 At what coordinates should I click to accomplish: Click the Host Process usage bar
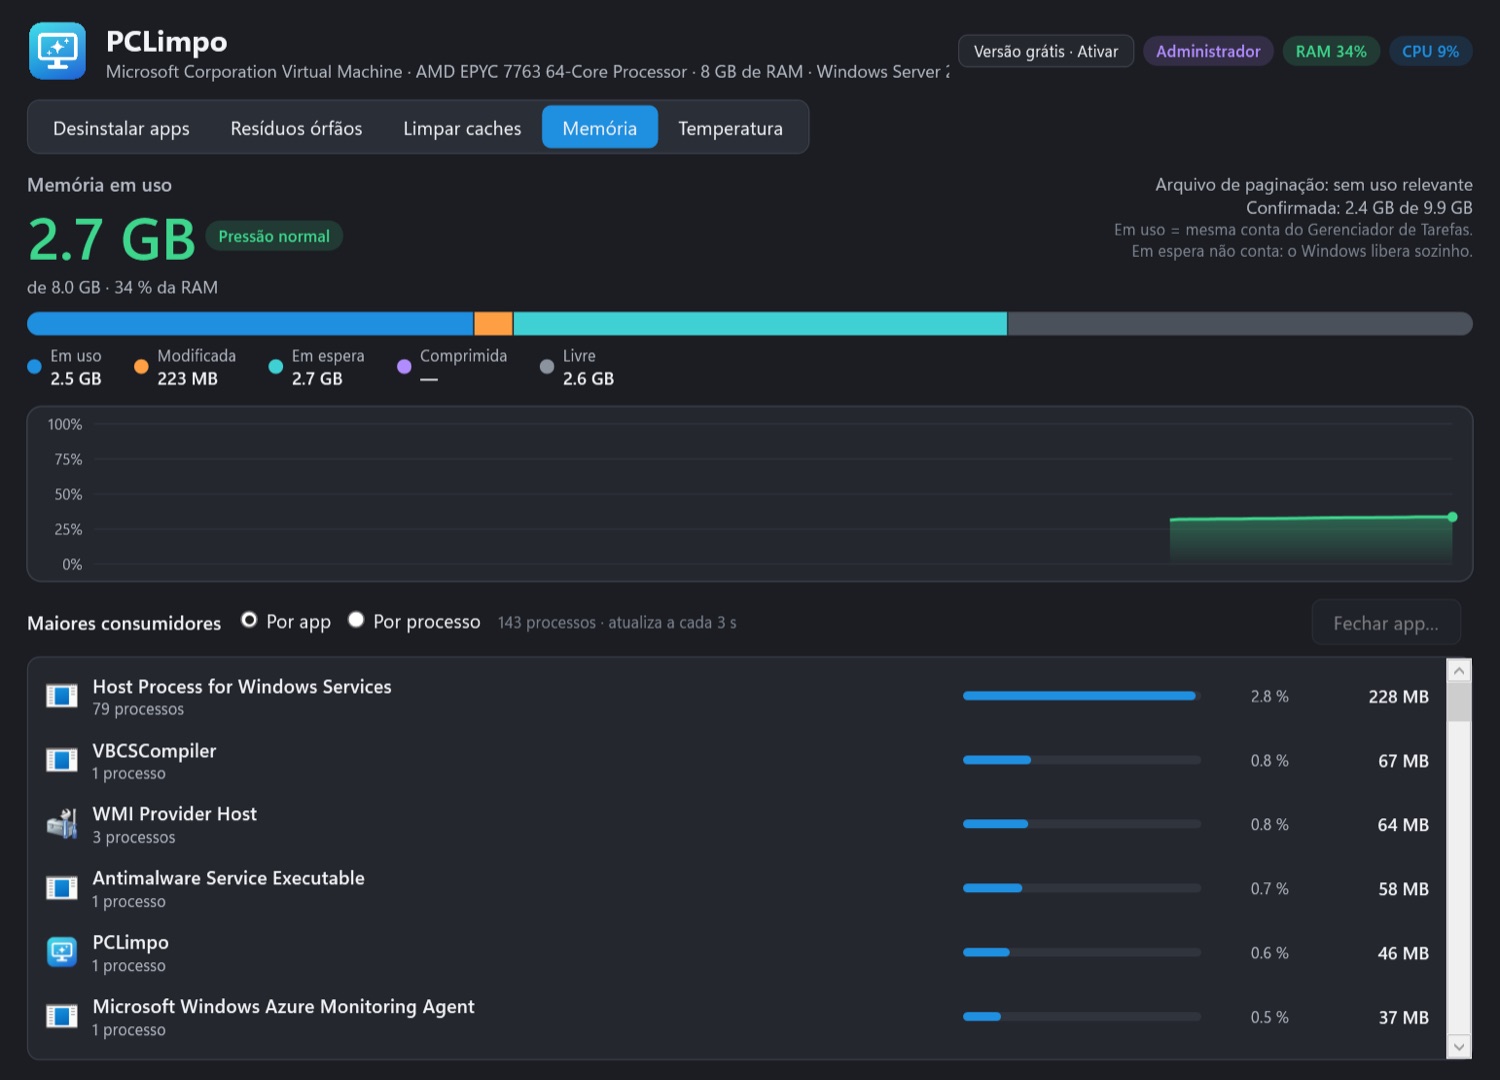coord(1082,696)
